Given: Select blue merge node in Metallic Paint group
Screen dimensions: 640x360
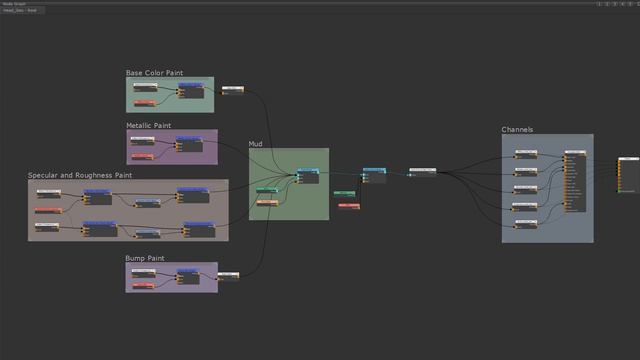Looking at the screenshot, I should coord(189,144).
